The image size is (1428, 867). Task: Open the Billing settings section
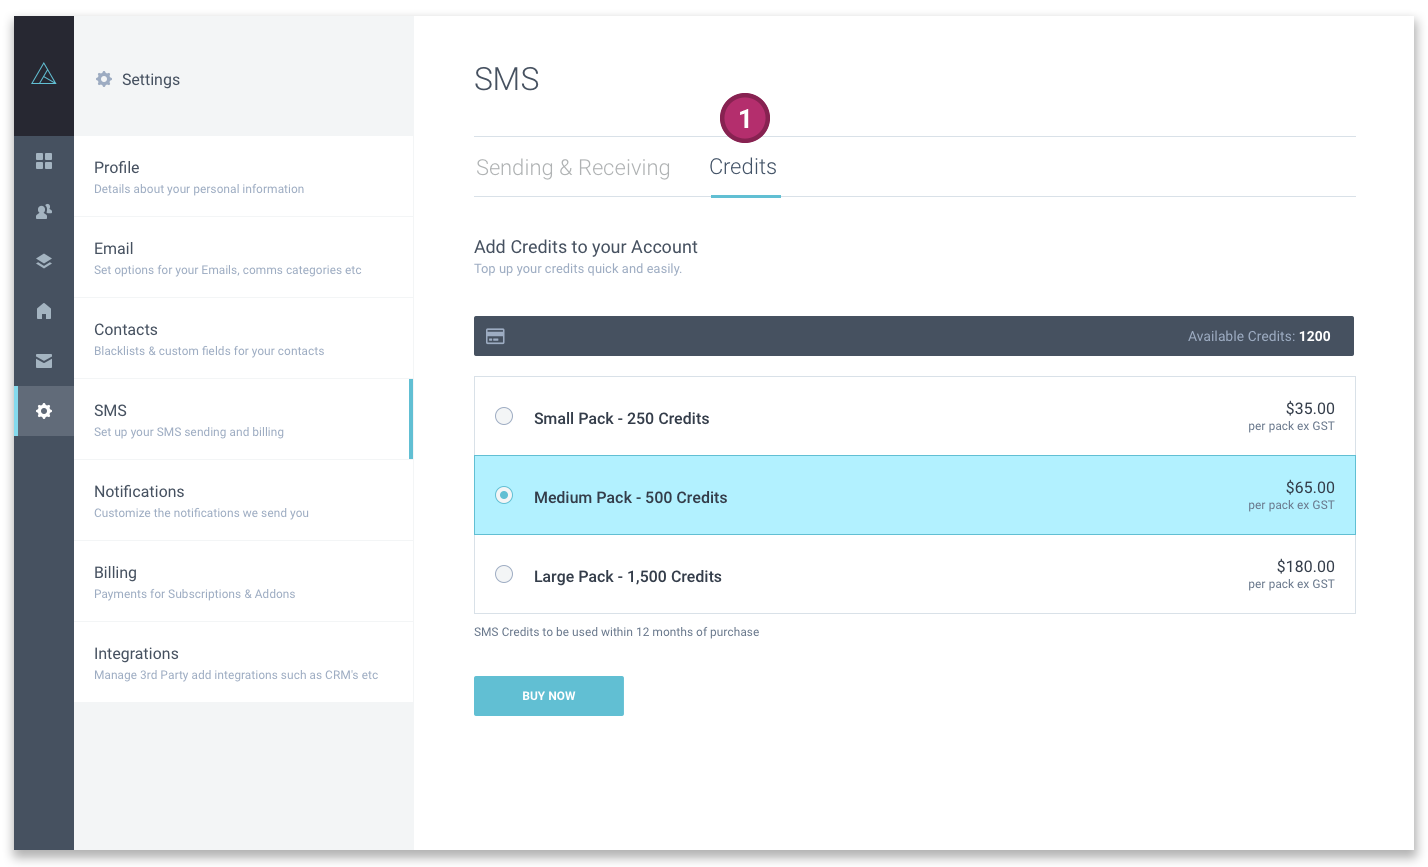[x=243, y=582]
